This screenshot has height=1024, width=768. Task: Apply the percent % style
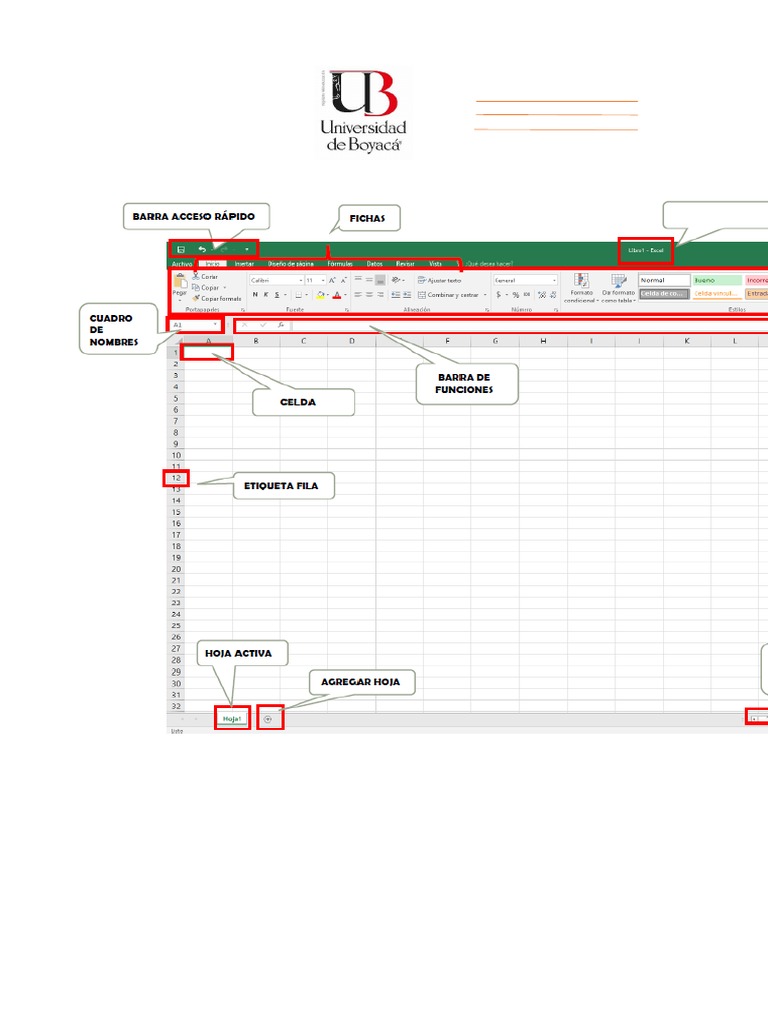tap(516, 295)
